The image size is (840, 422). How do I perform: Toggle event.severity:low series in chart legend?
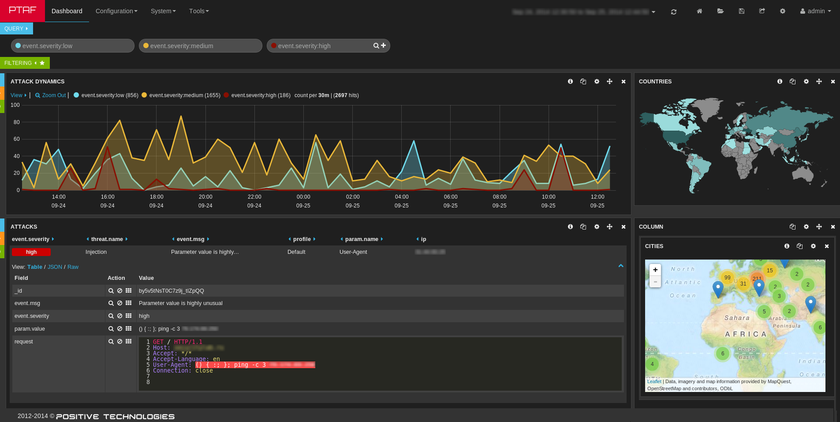coord(108,95)
